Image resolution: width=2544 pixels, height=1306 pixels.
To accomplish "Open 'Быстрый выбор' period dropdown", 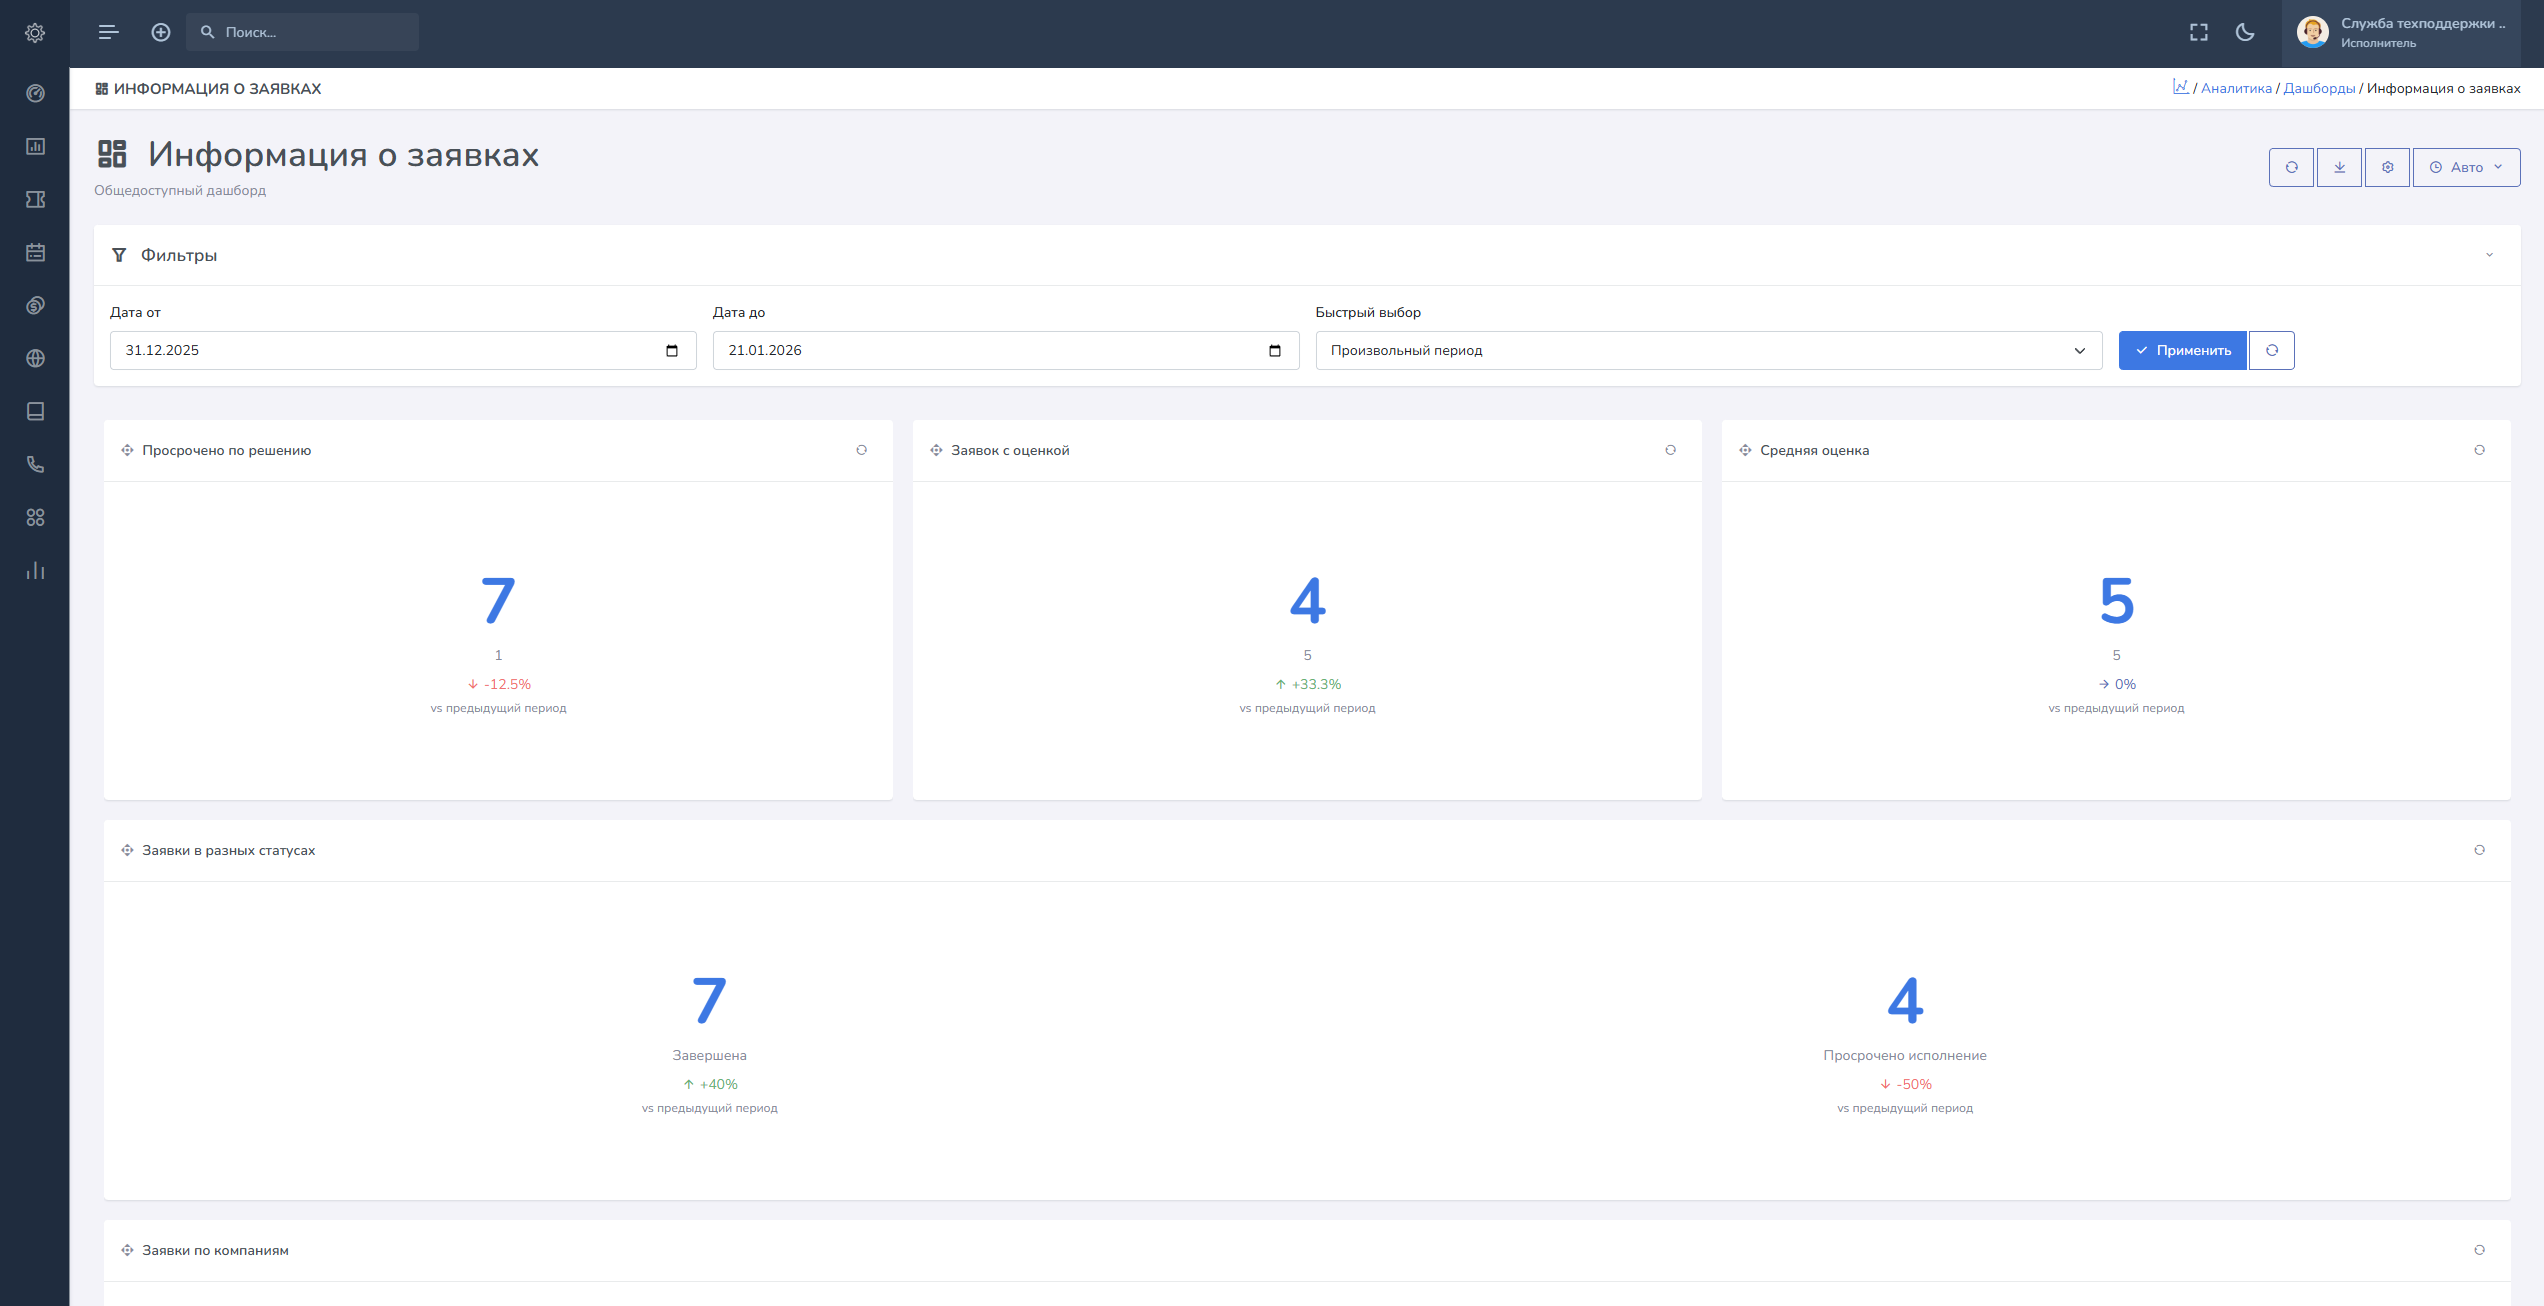I will pyautogui.click(x=1708, y=350).
